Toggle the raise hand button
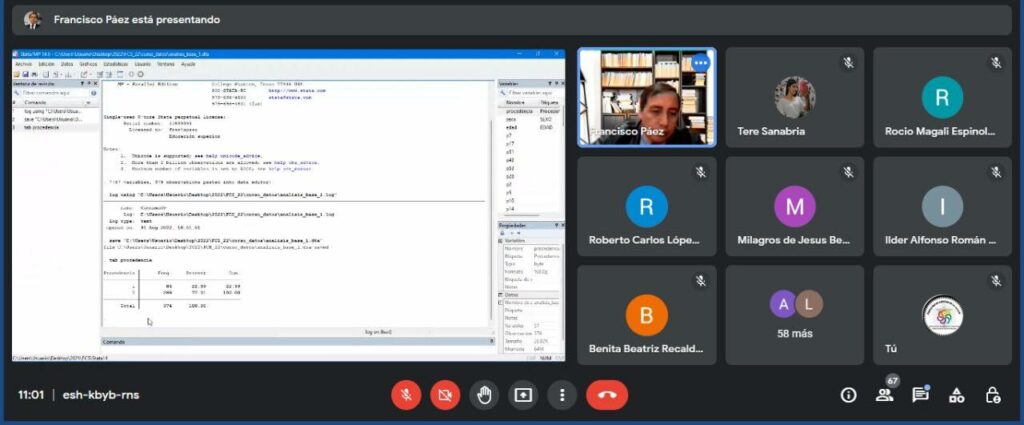 (484, 395)
